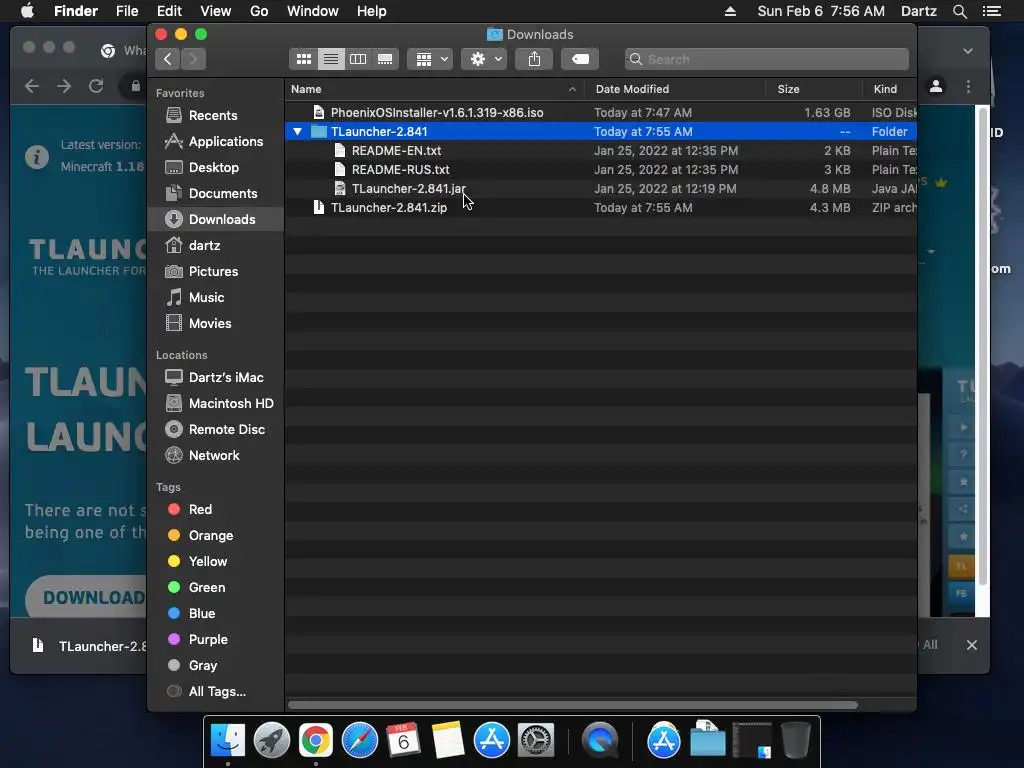Image resolution: width=1024 pixels, height=768 pixels.
Task: Open Trash from the Dock
Action: [795, 740]
